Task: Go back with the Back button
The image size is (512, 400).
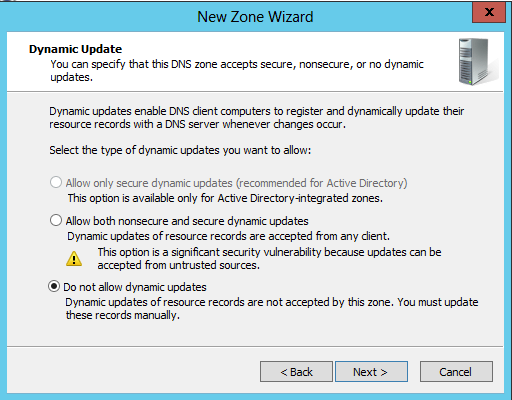Action: coord(296,371)
